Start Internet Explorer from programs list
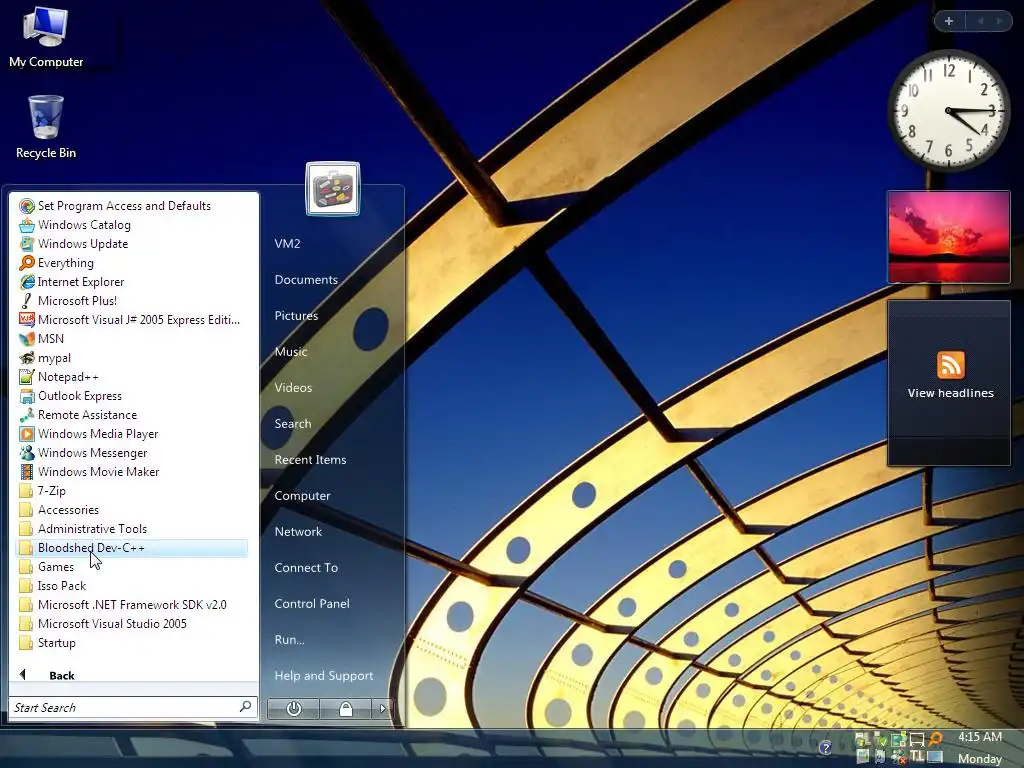 pyautogui.click(x=131, y=281)
